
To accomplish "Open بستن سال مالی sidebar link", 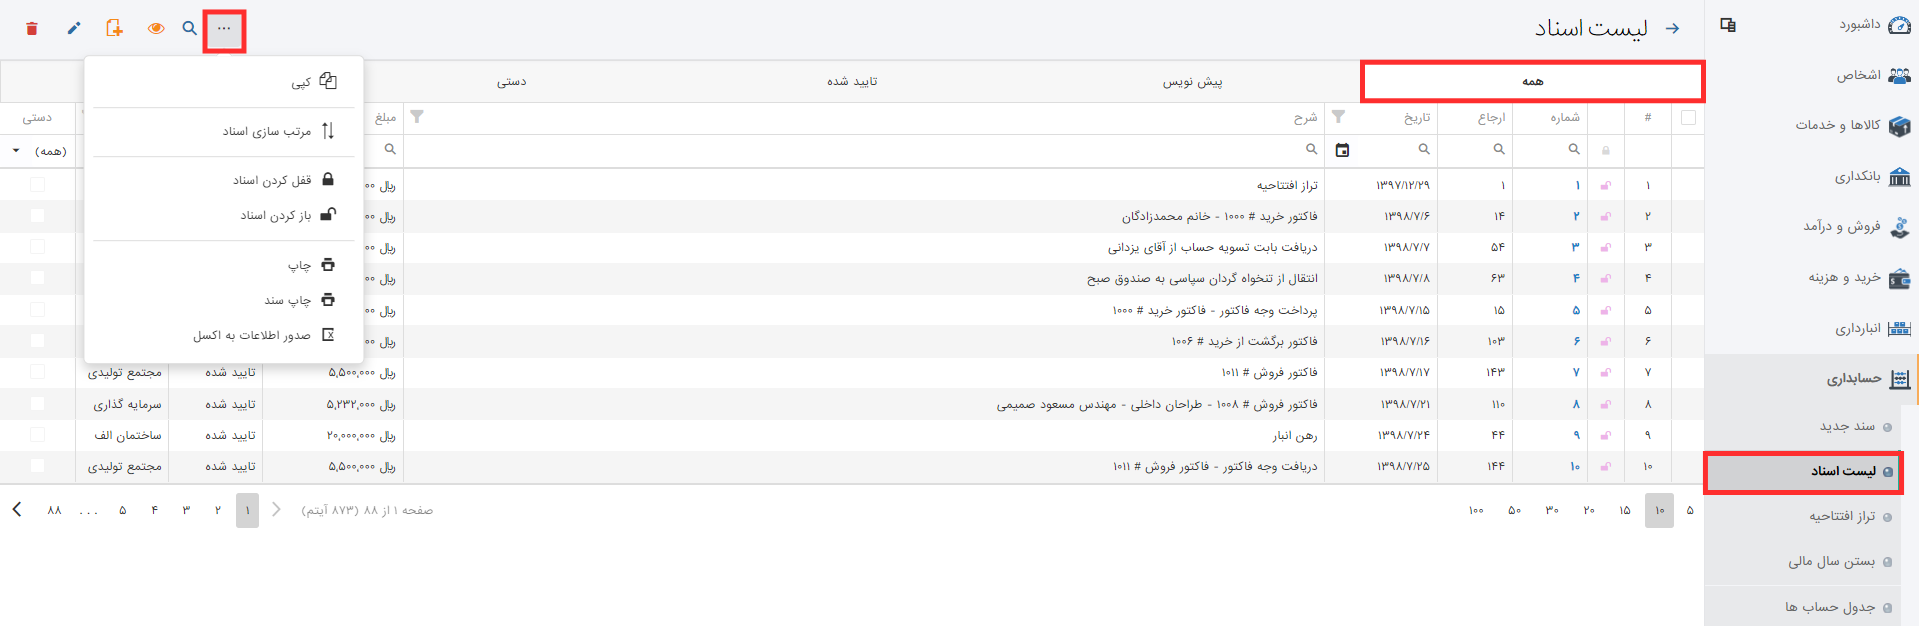I will [1832, 561].
